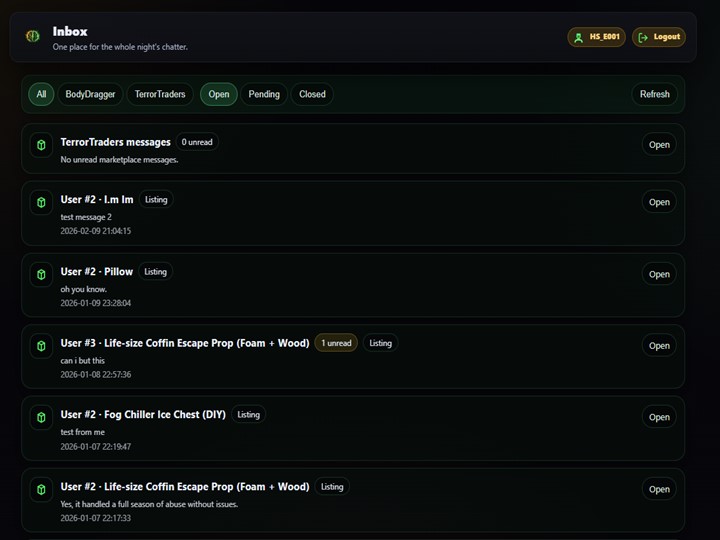Click cube icon of Fog Chiller conversation
This screenshot has width=720, height=540.
pos(41,417)
